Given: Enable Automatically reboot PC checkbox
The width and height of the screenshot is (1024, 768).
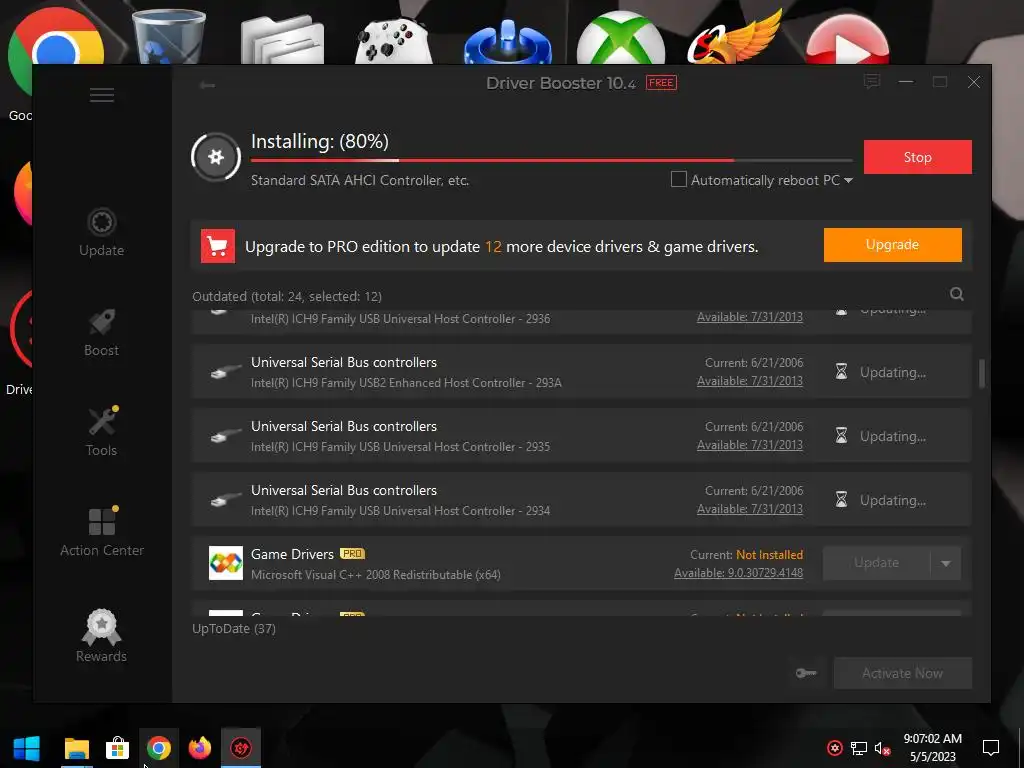Looking at the screenshot, I should pos(679,179).
